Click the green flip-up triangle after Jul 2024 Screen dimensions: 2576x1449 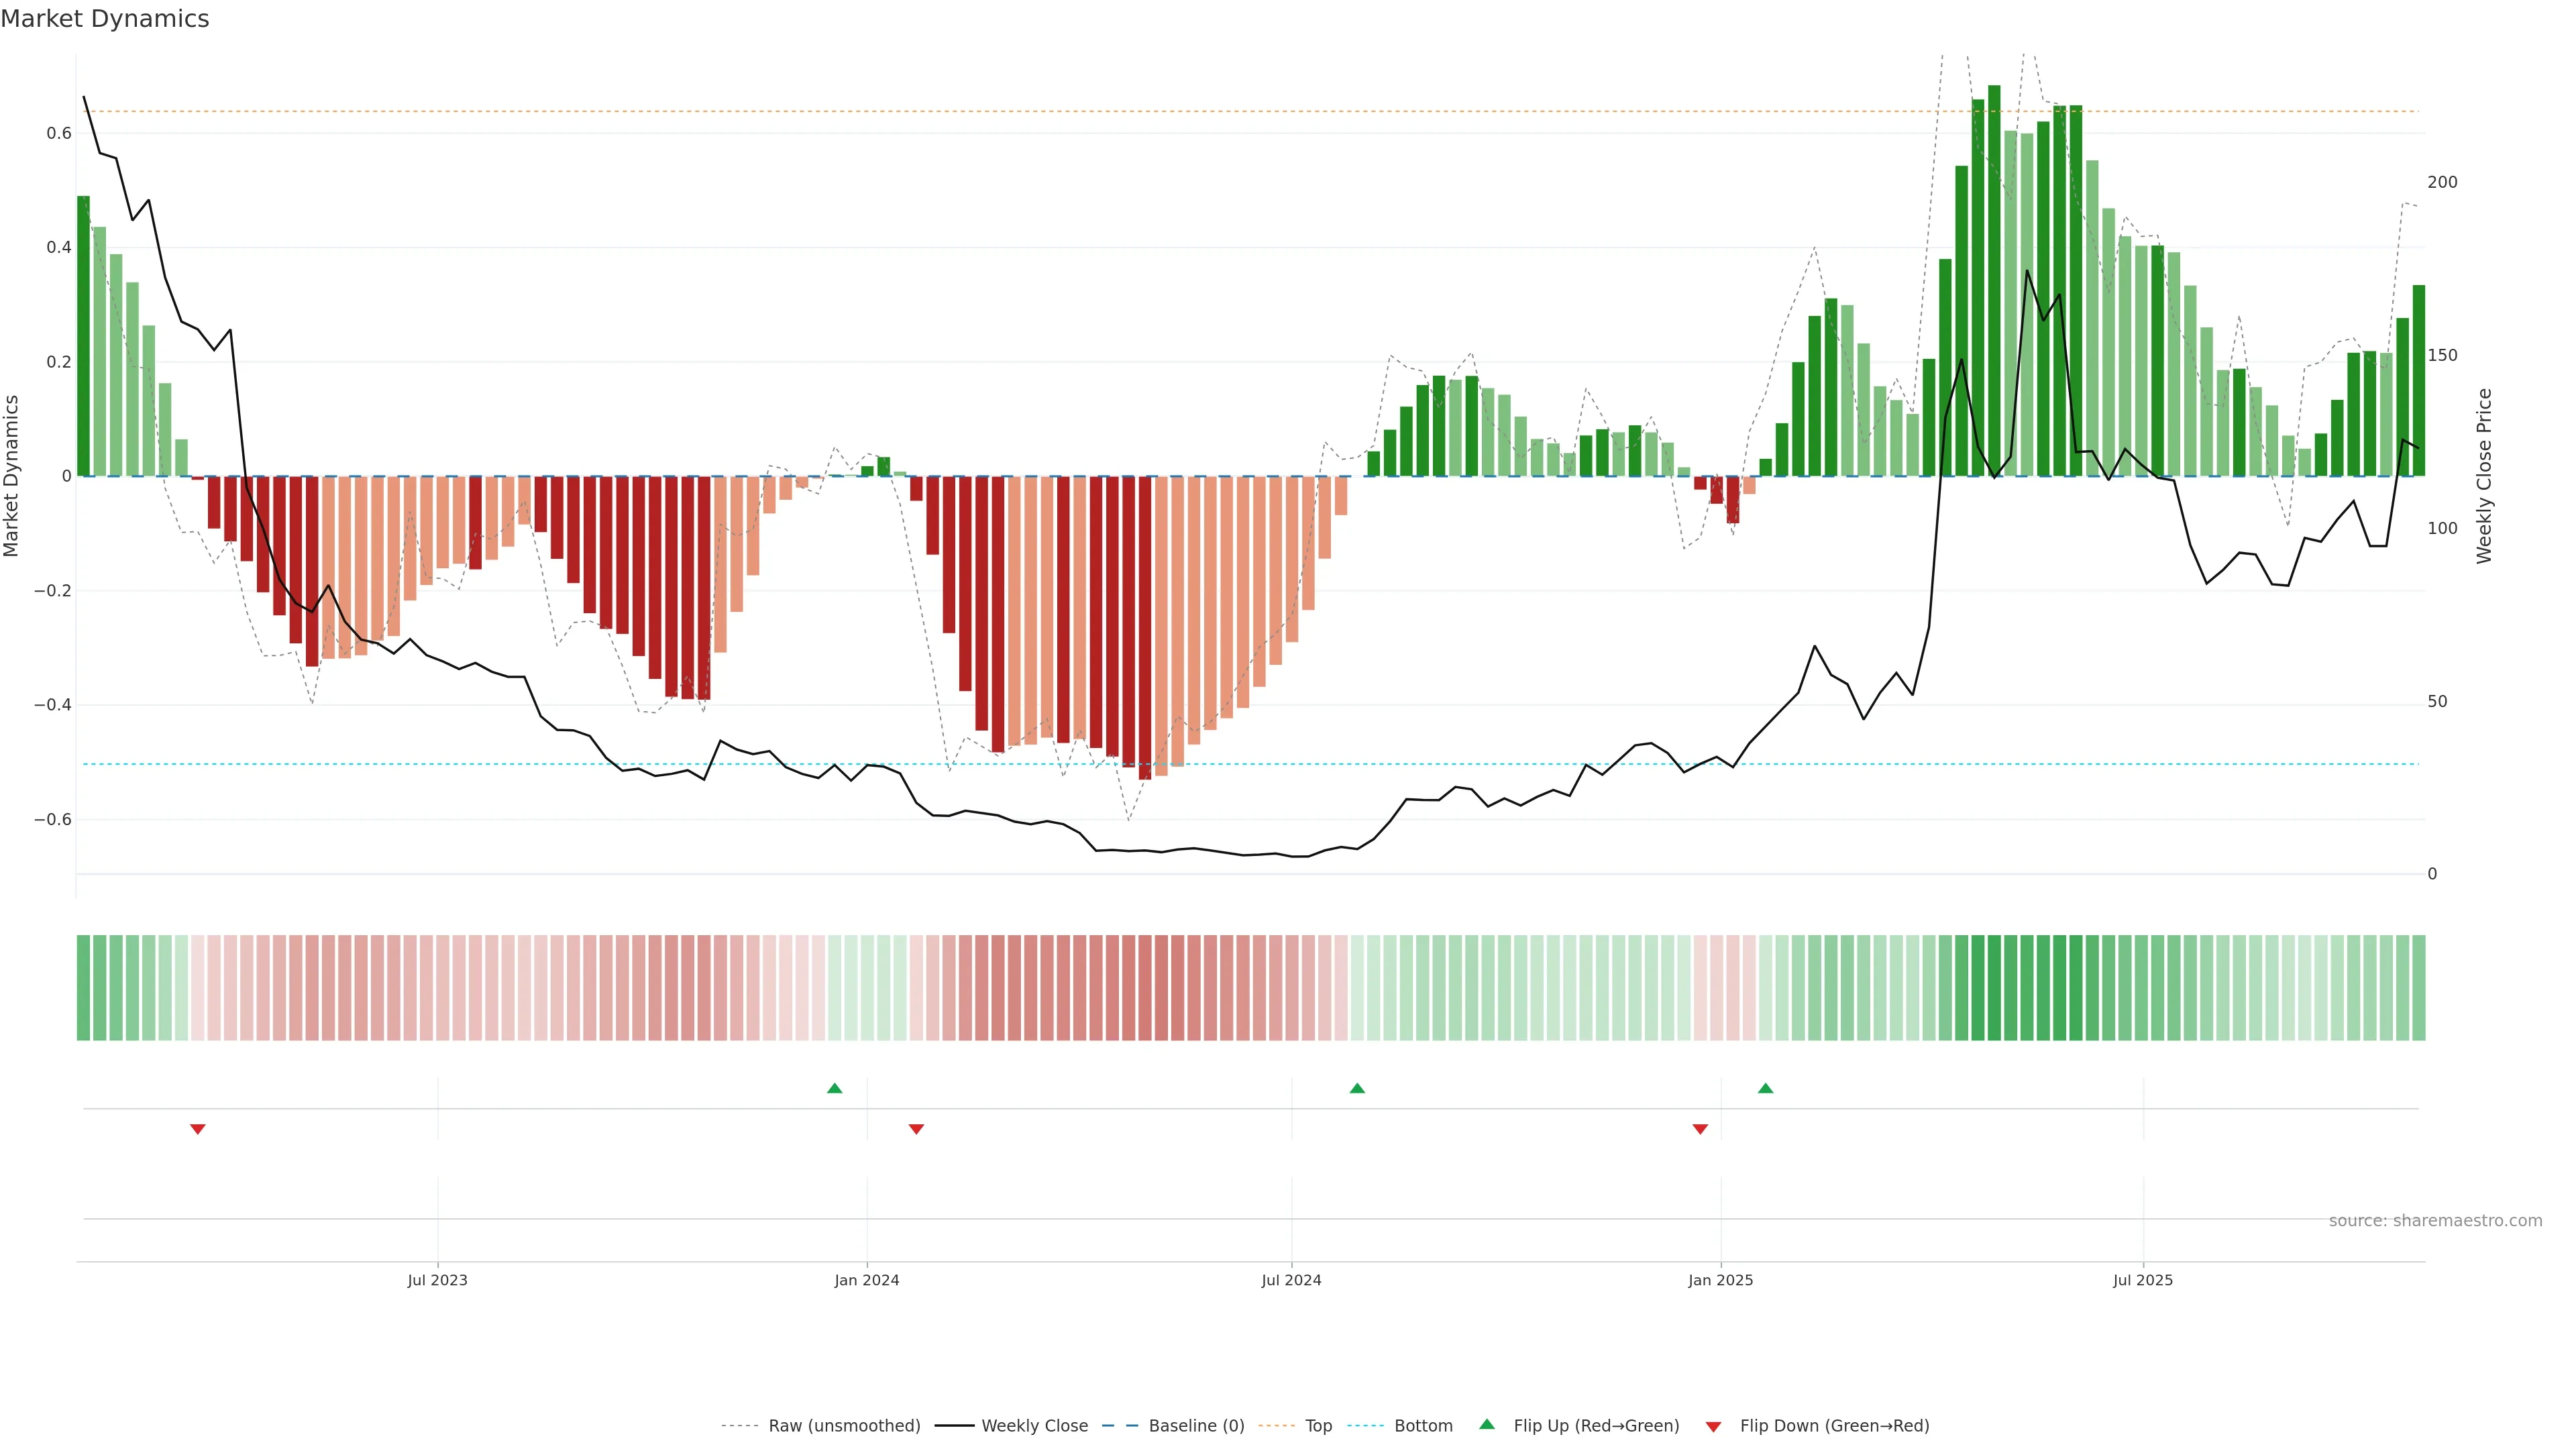tap(1357, 1088)
